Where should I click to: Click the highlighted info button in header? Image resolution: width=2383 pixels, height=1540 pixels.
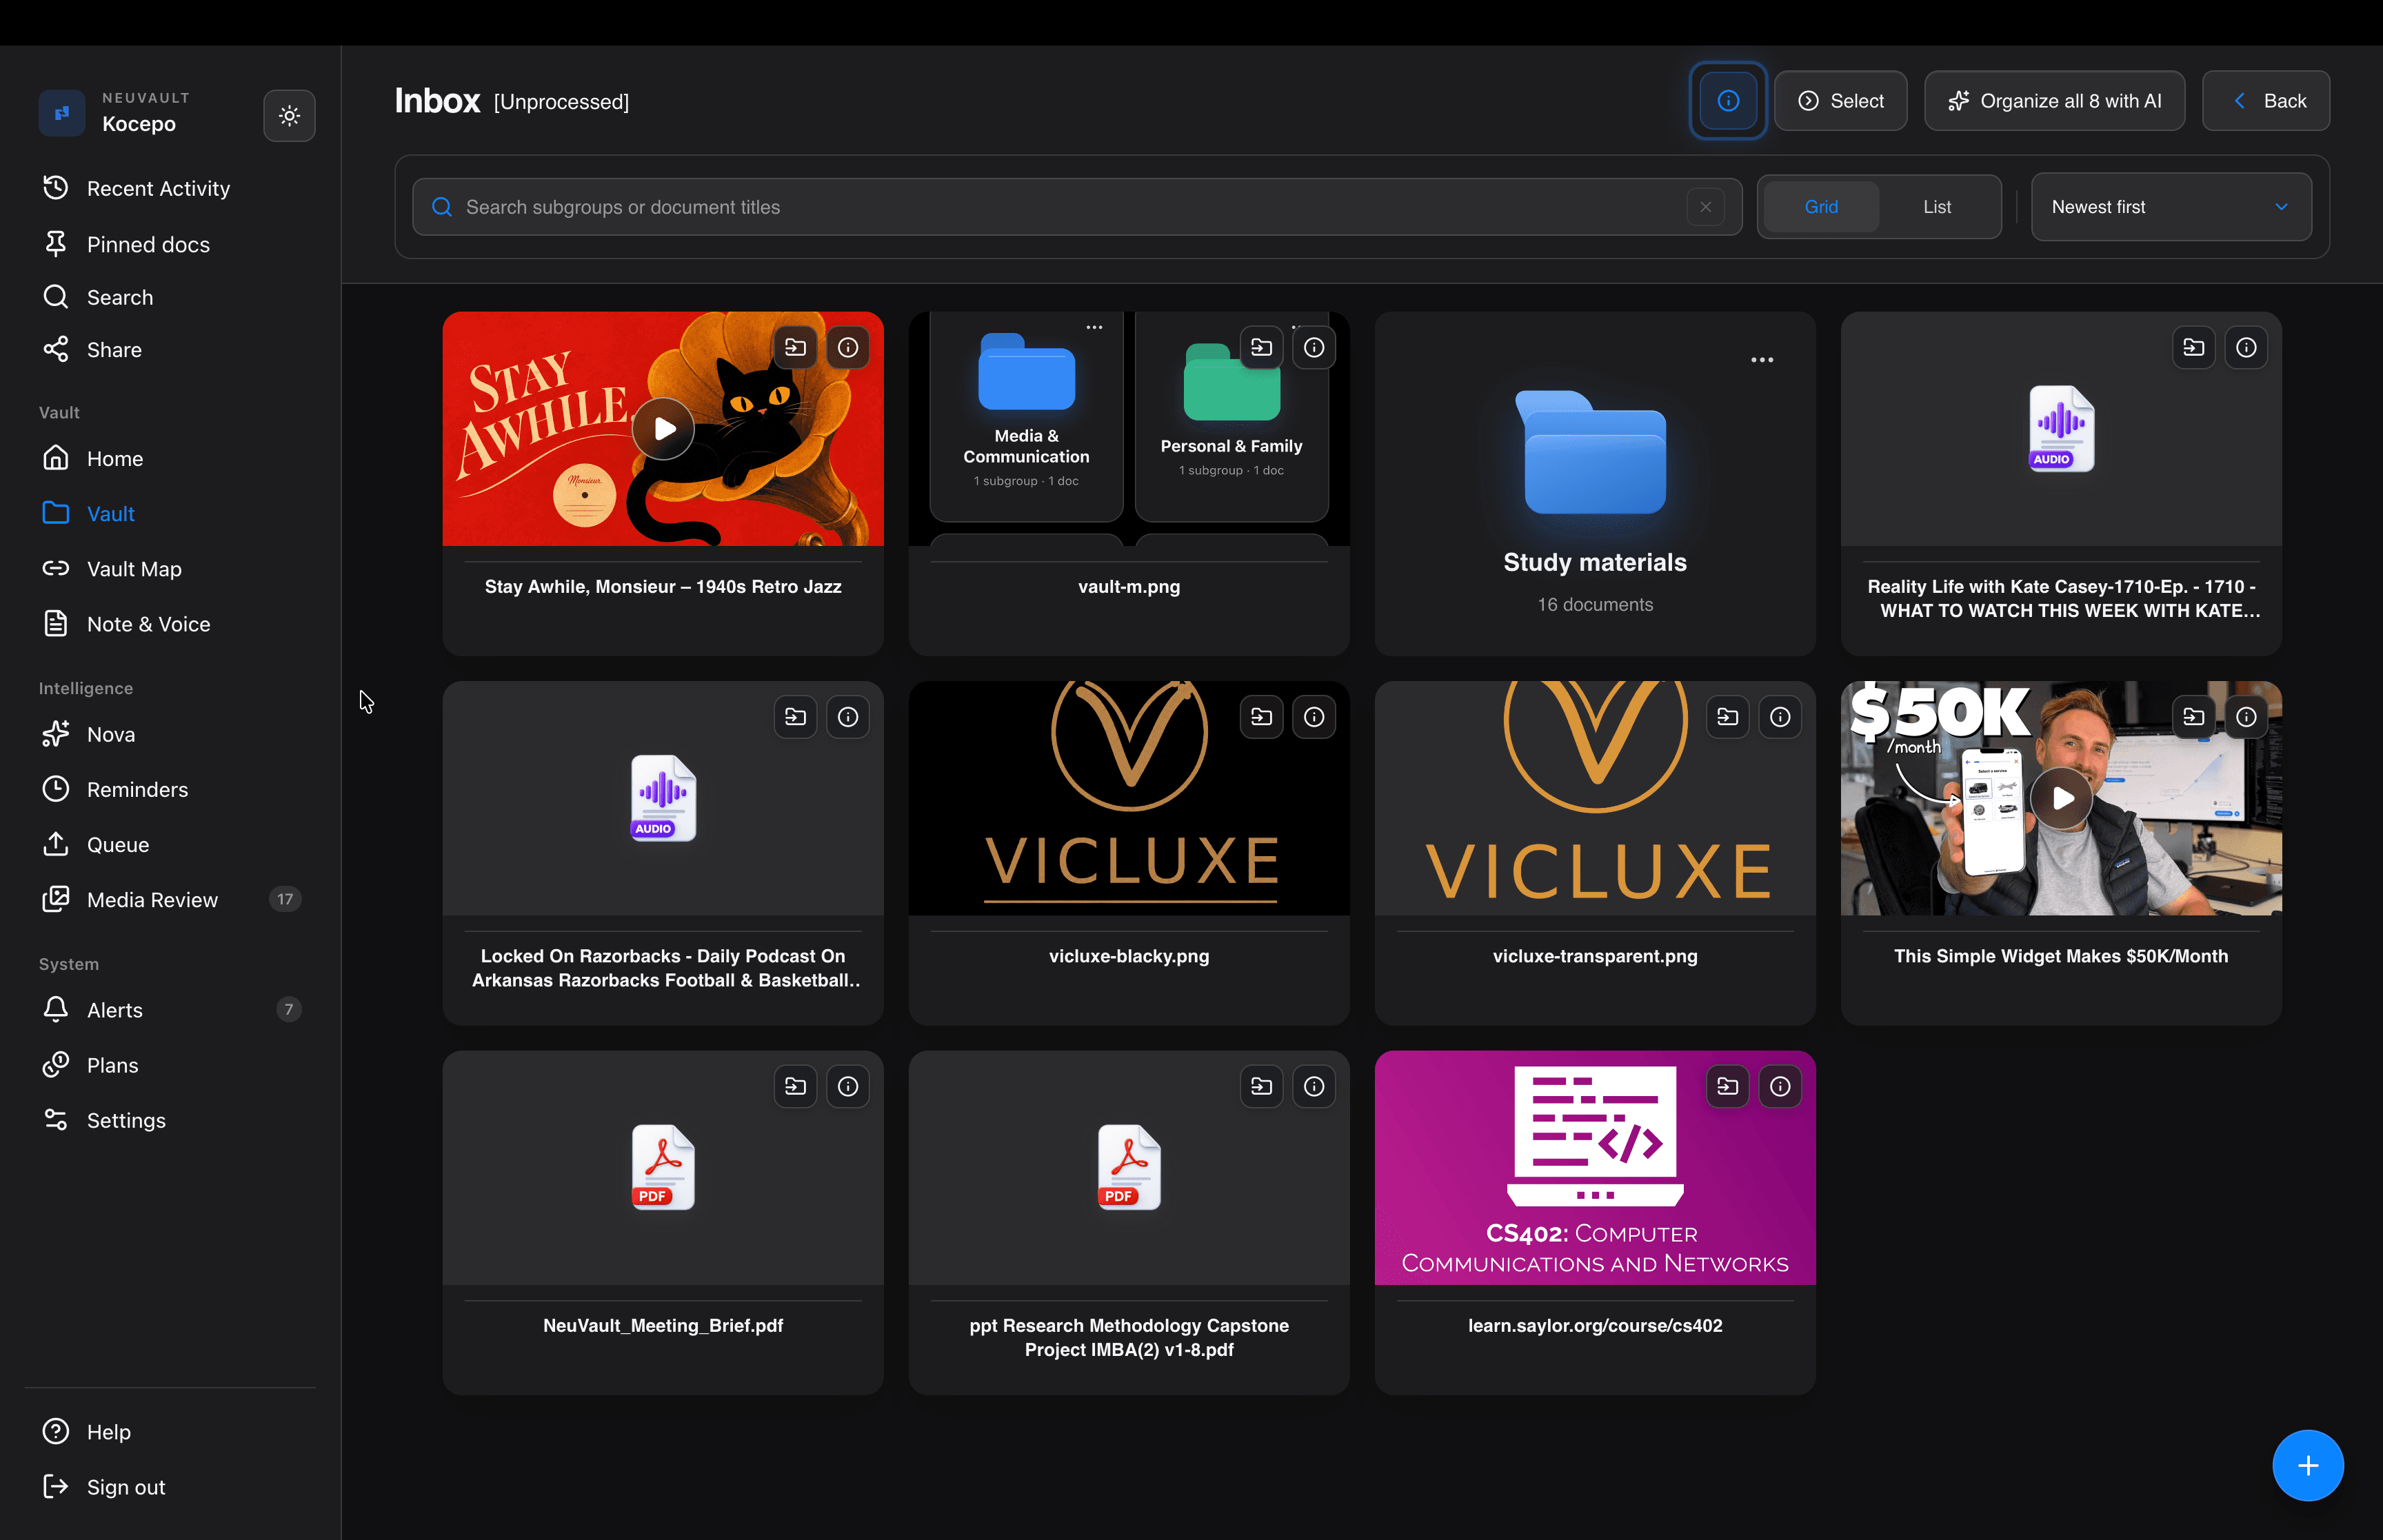[1728, 101]
